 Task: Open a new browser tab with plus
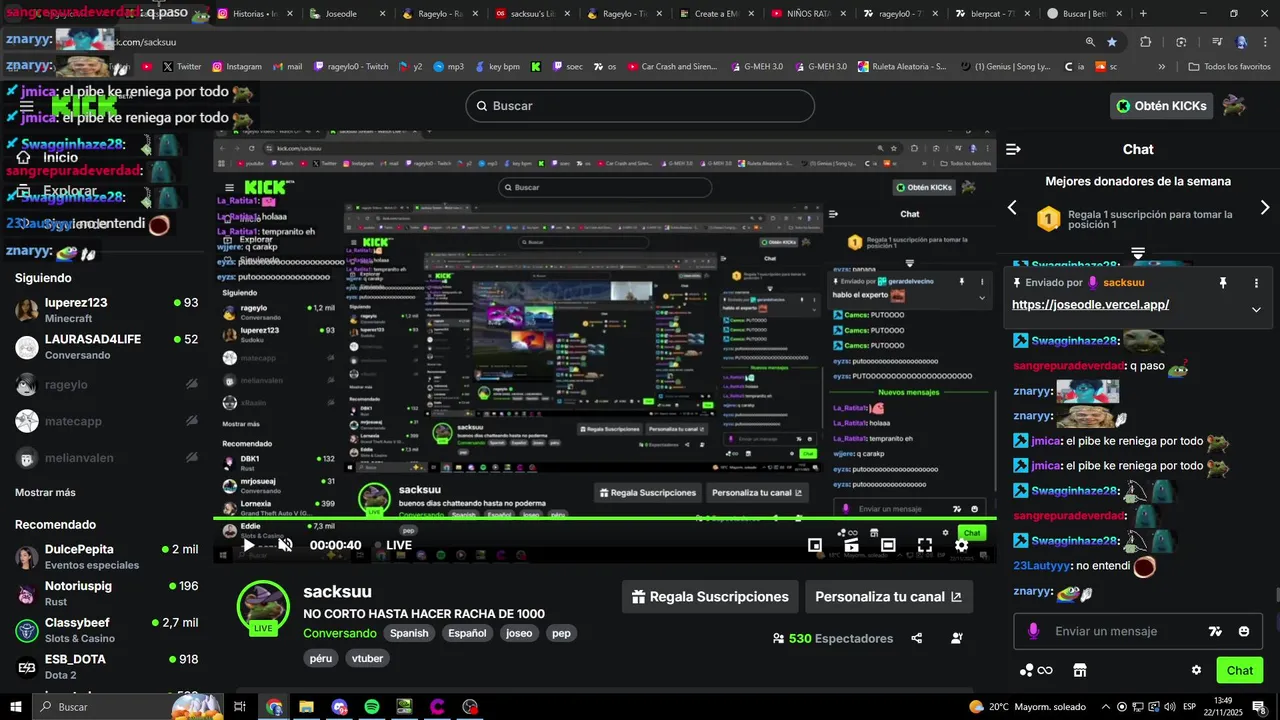tap(1143, 14)
